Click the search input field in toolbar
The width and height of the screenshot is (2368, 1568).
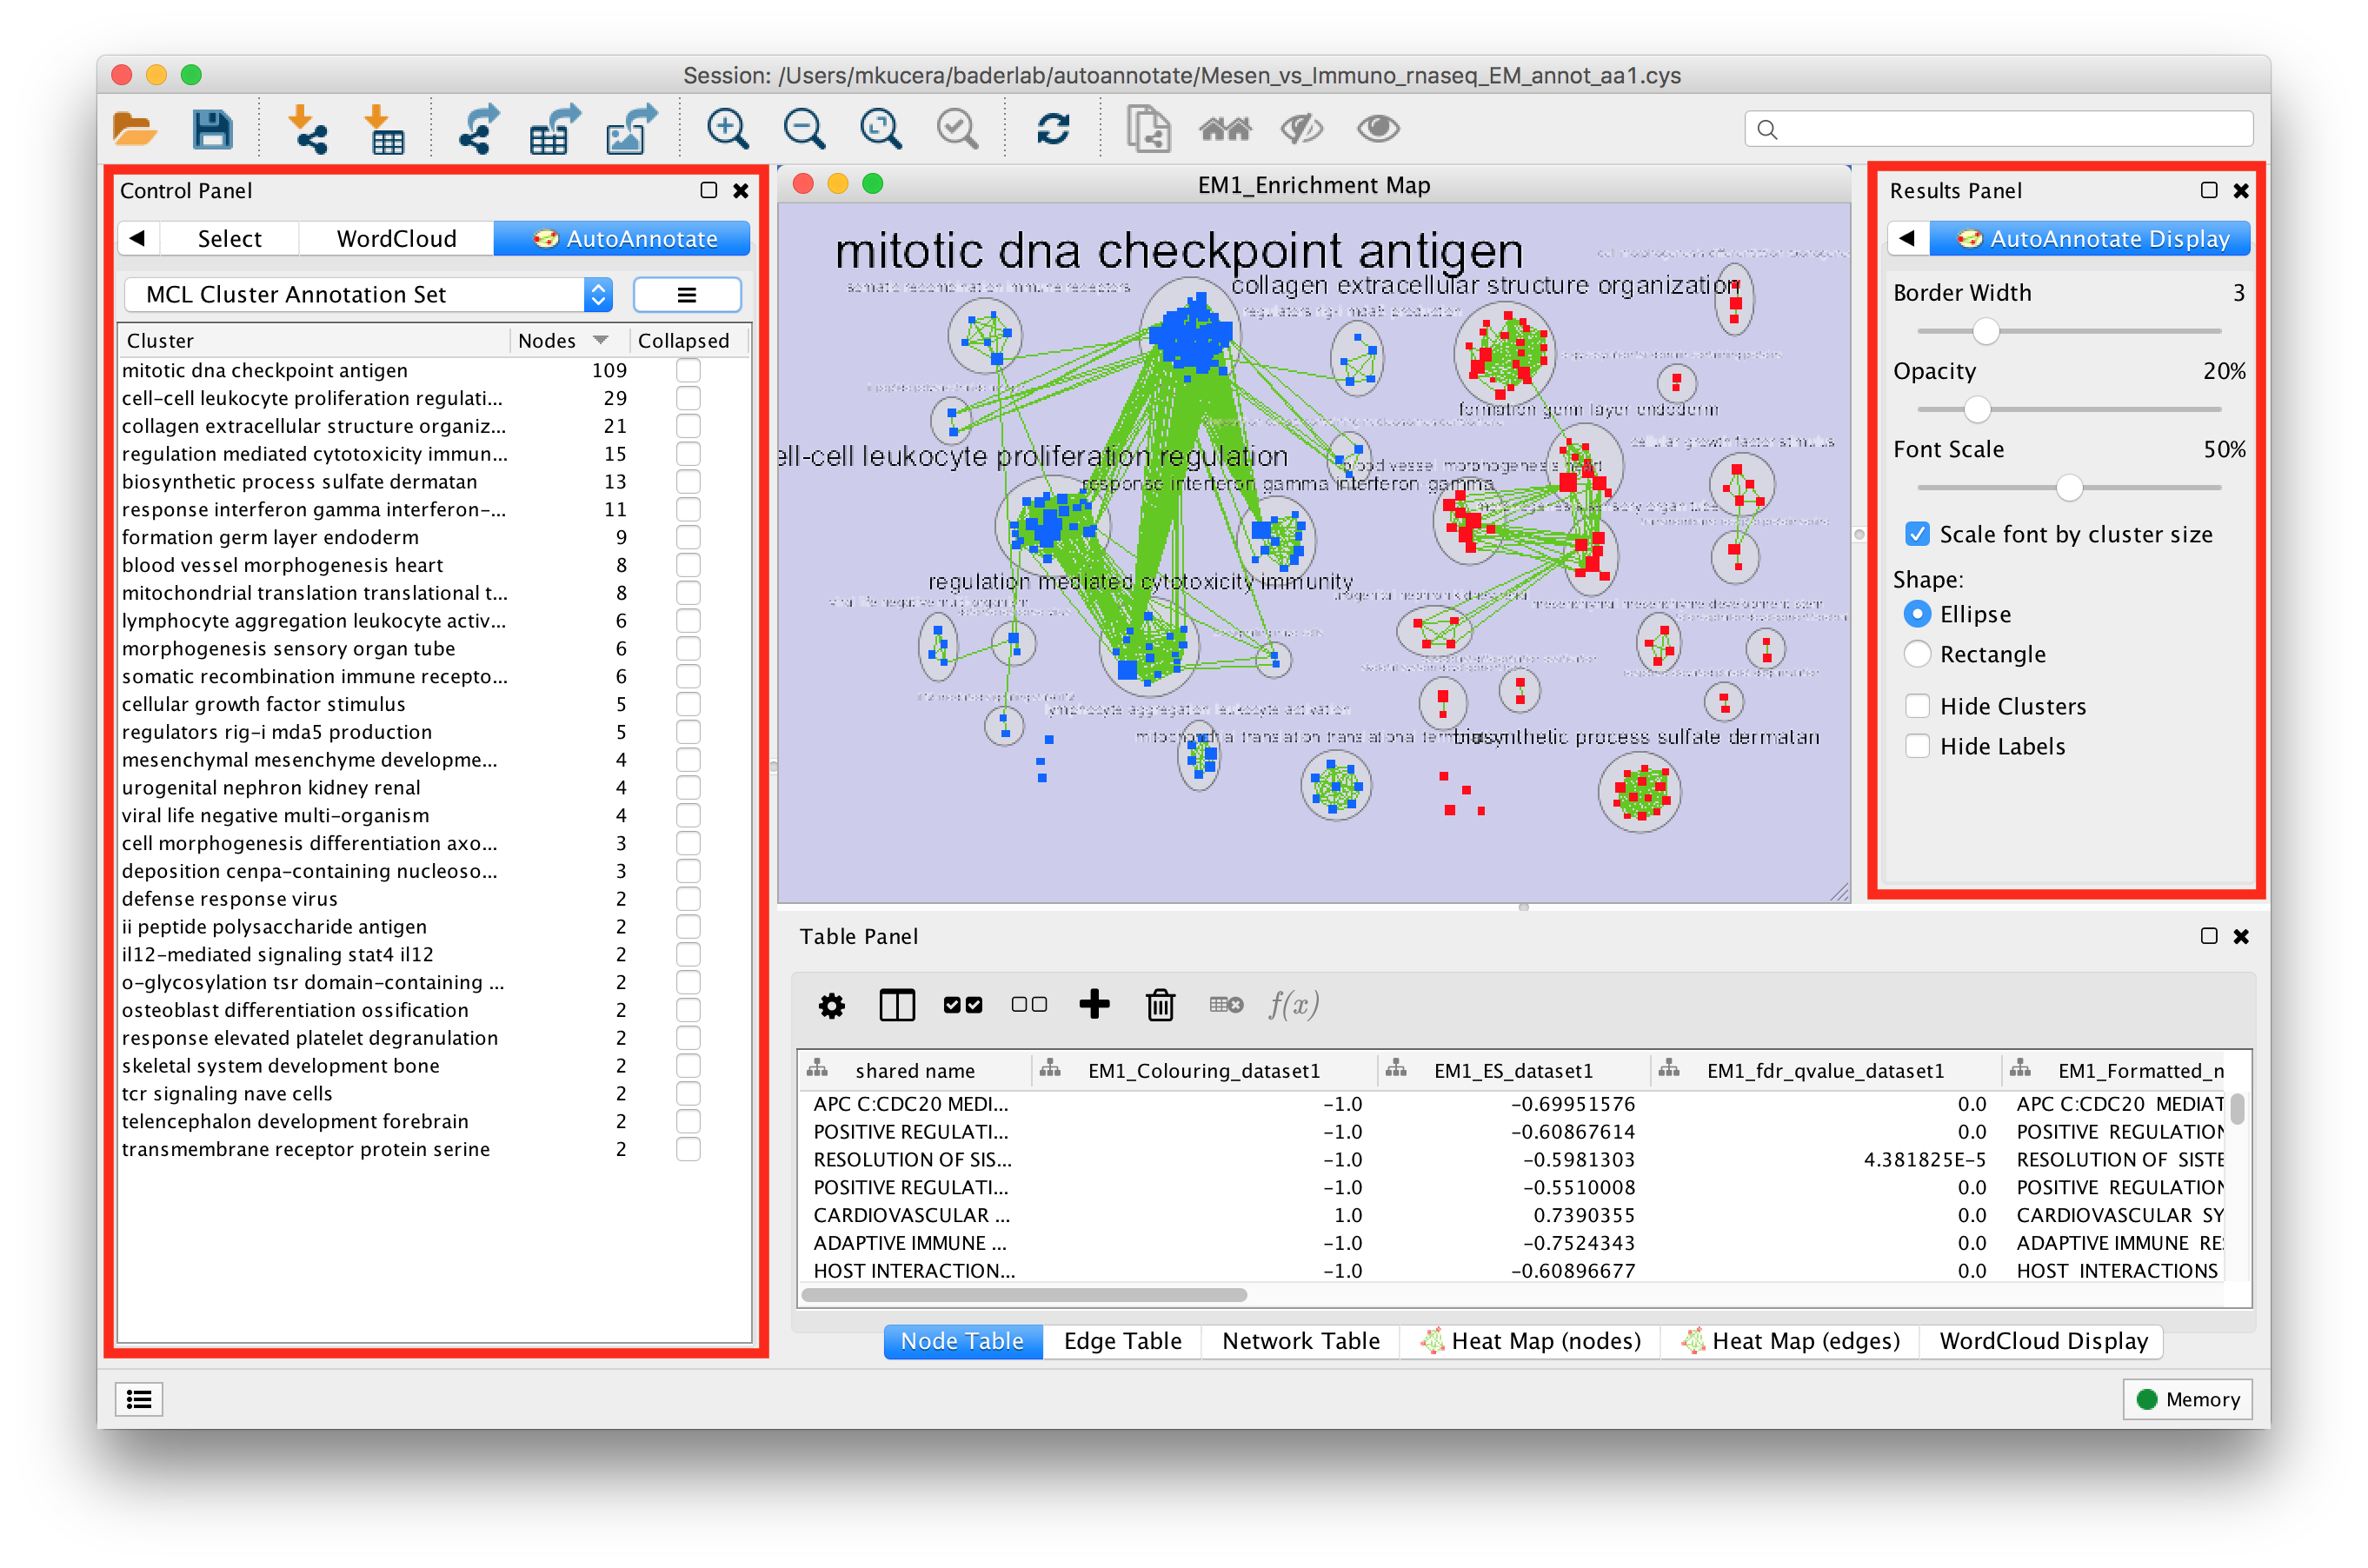(2000, 129)
